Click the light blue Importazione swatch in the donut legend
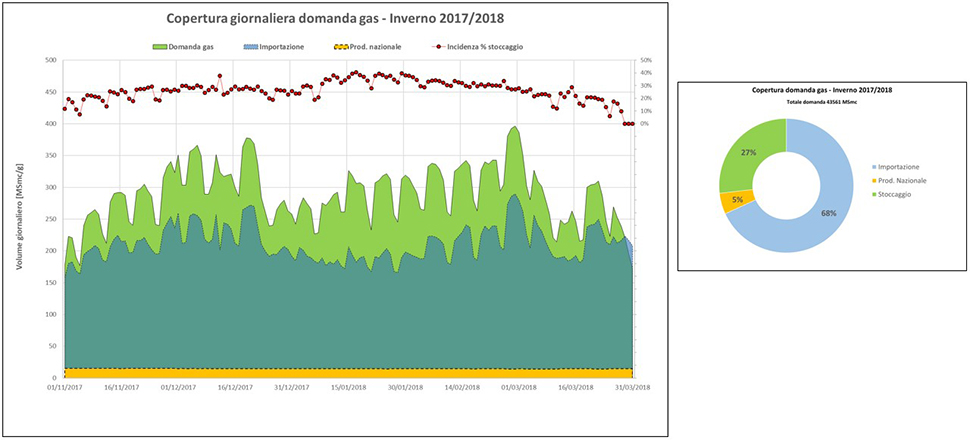Screen dimensions: 970x440 pos(873,167)
